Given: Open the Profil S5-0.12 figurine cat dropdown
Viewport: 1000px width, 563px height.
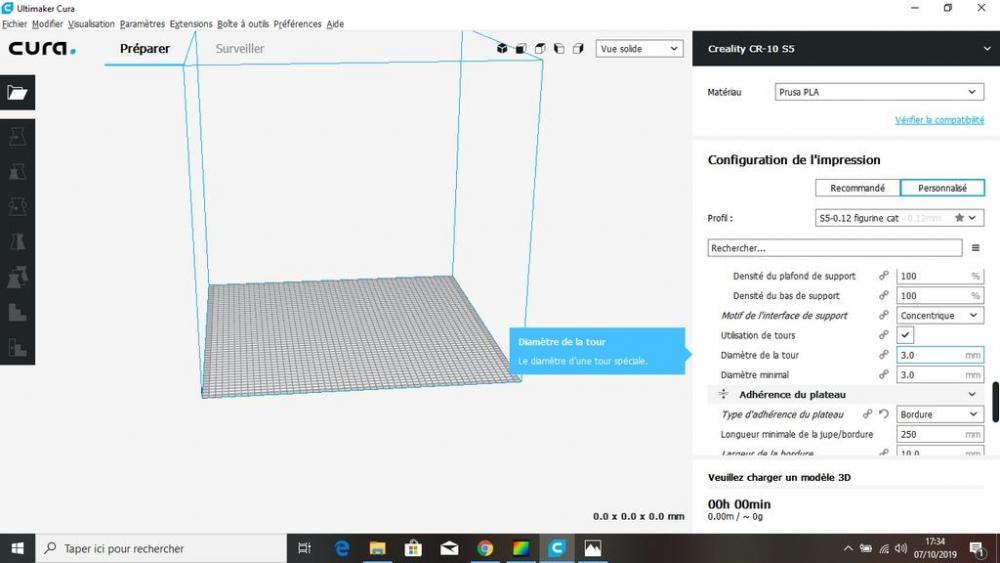Looking at the screenshot, I should (899, 218).
